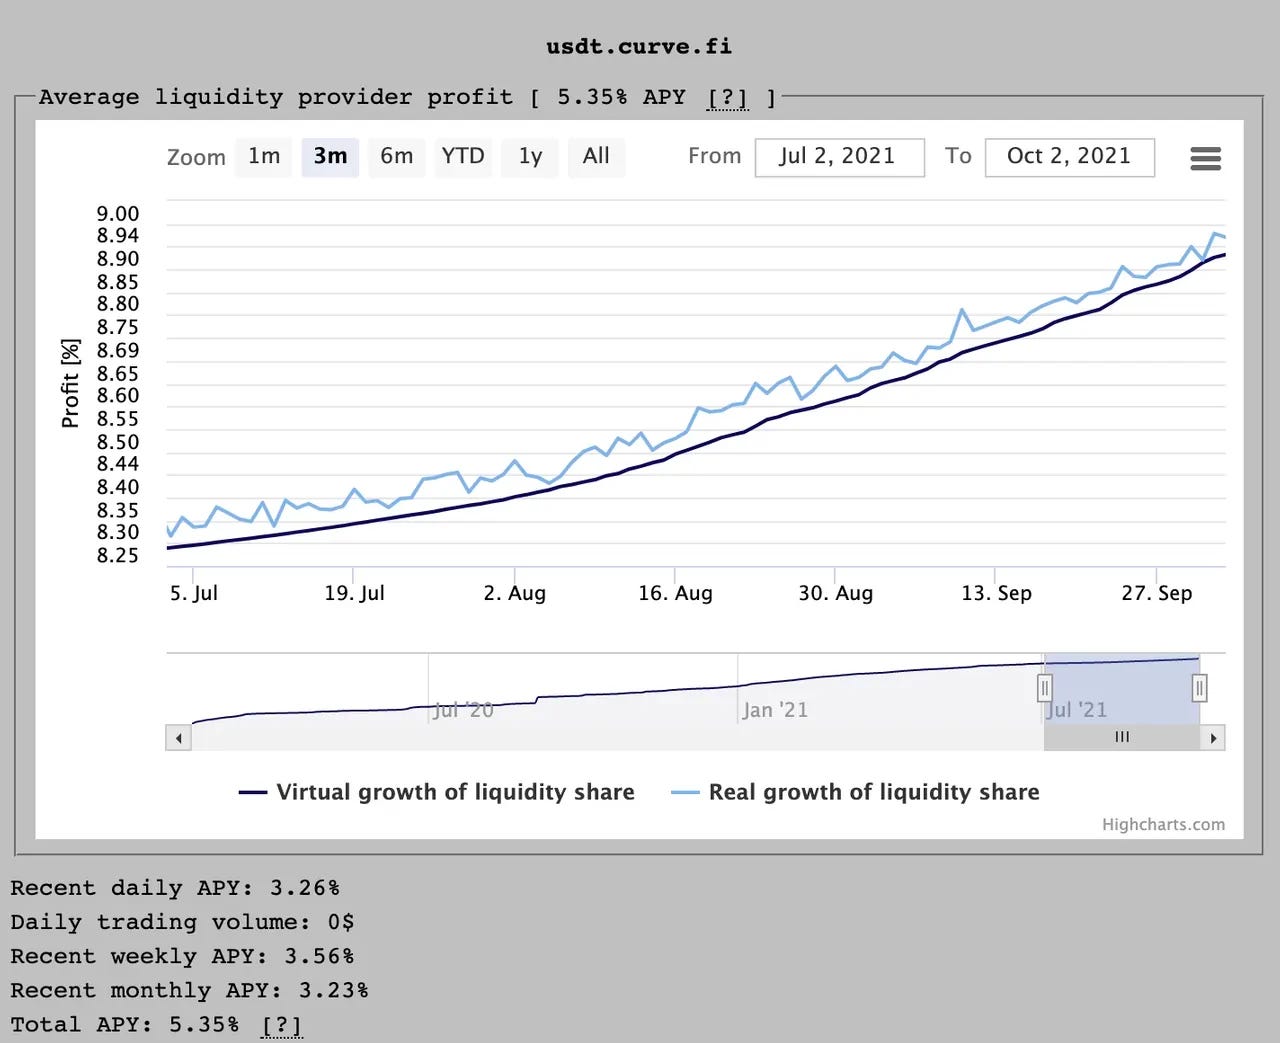Screen dimensions: 1280x1043
Task: Toggle Real growth of liquidity share series
Action: [855, 792]
